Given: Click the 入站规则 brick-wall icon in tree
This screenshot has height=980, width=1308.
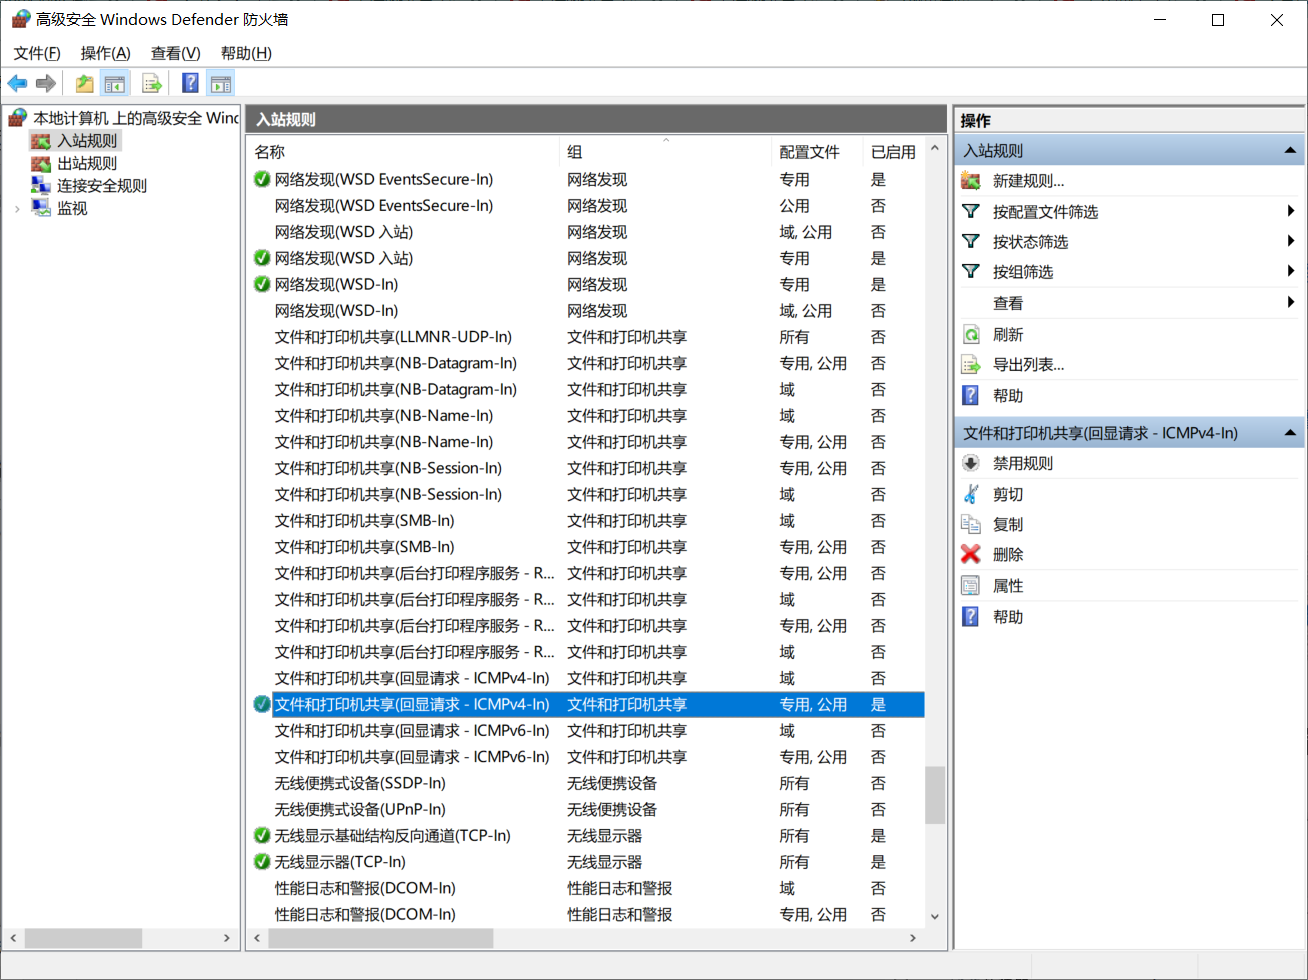Looking at the screenshot, I should click(x=41, y=141).
